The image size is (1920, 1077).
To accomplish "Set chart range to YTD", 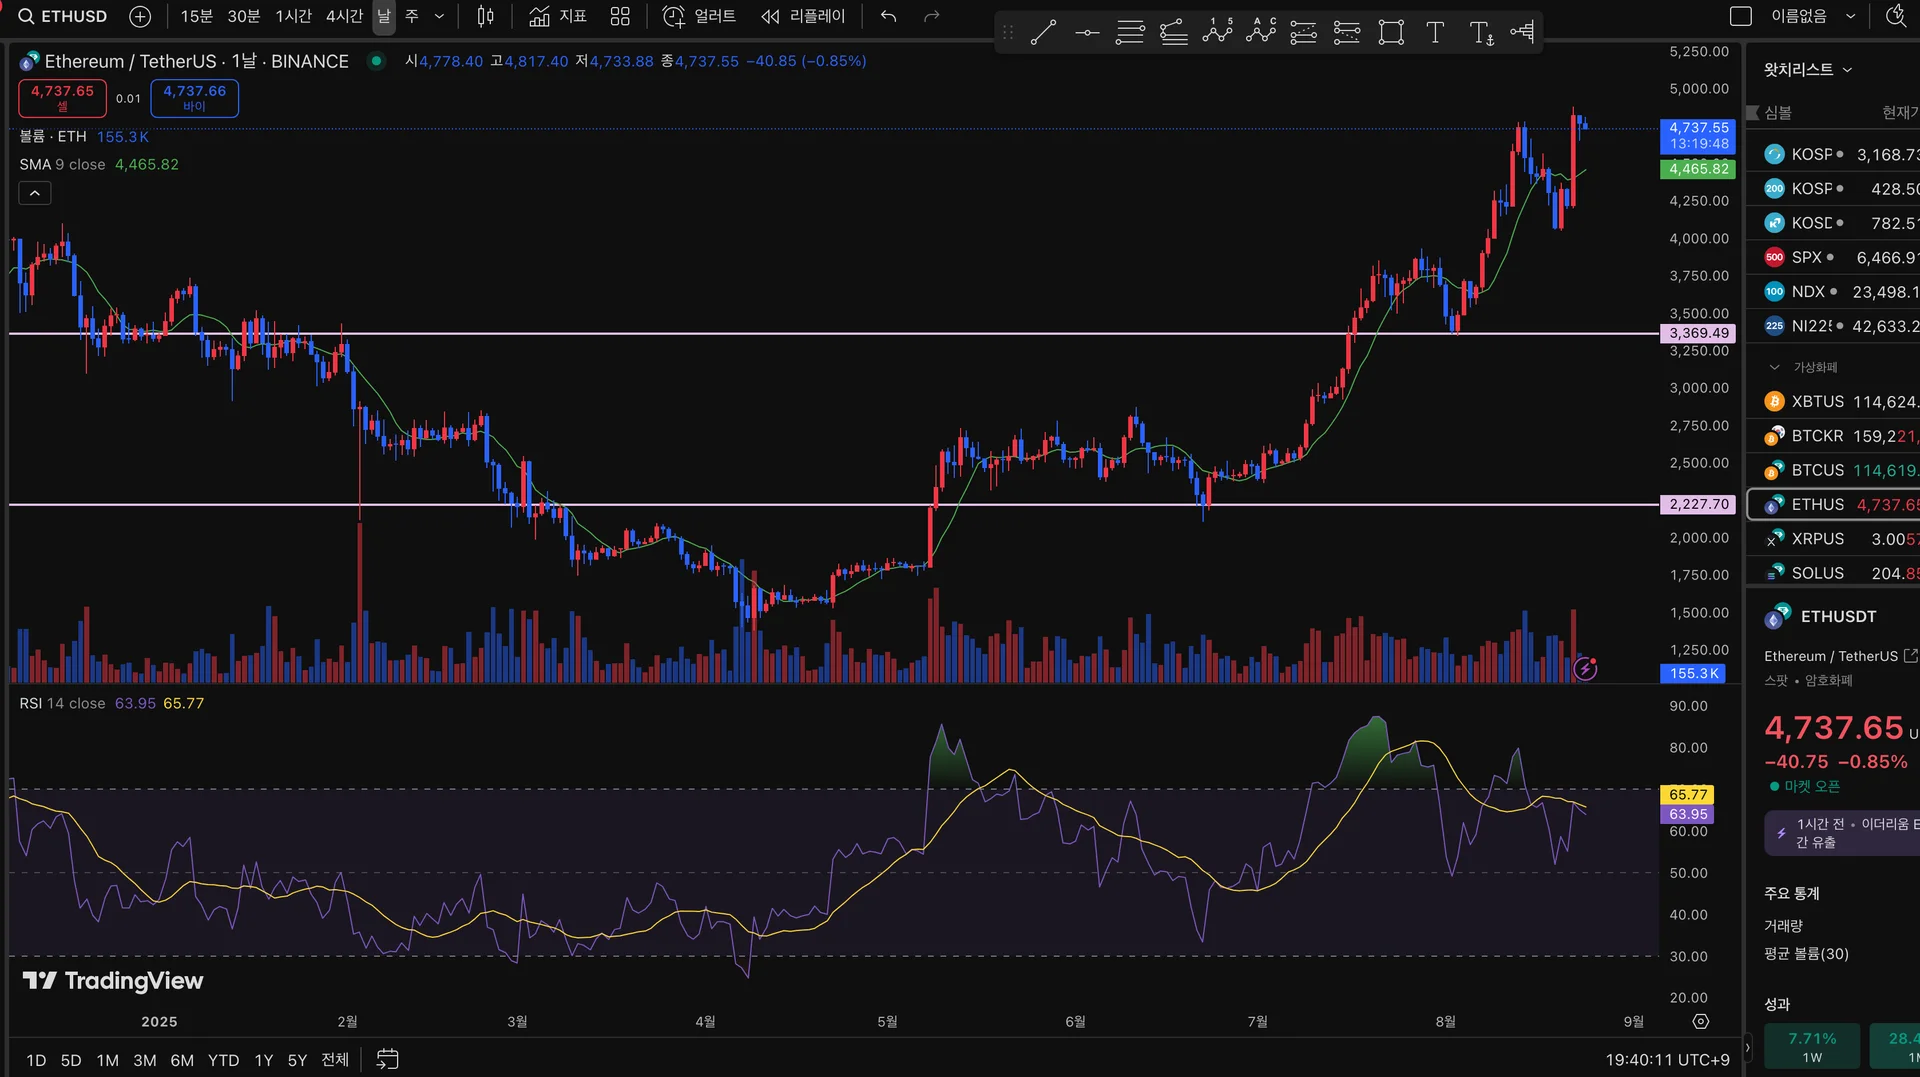I will point(224,1060).
